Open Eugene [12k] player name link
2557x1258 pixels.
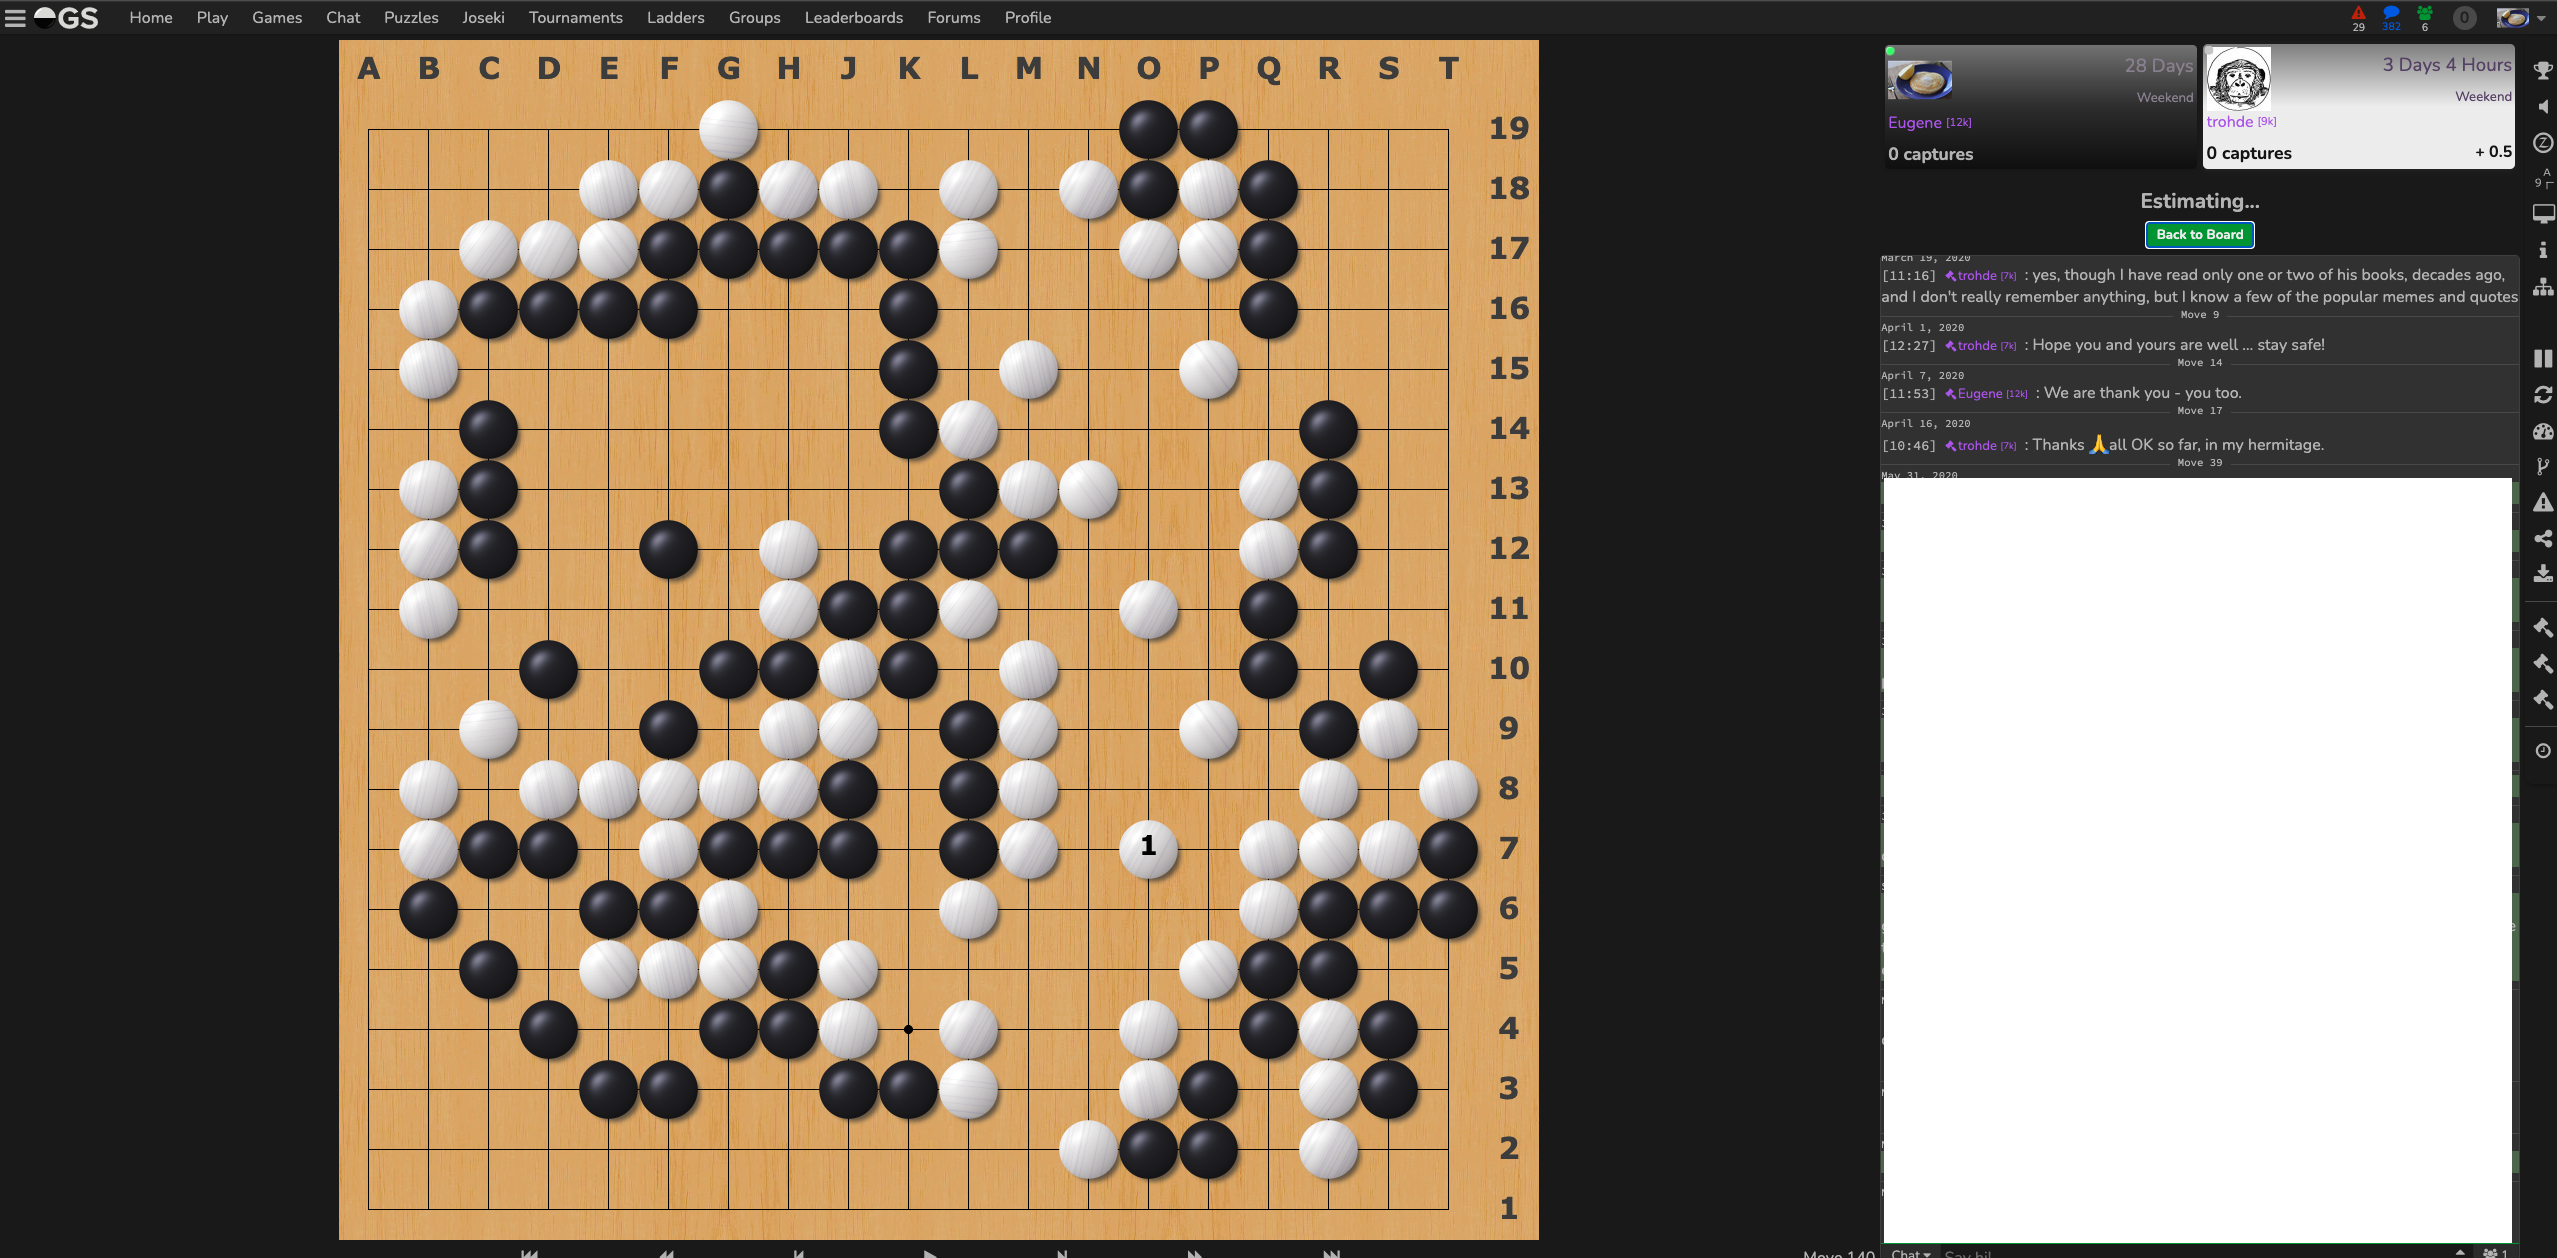(x=1929, y=122)
